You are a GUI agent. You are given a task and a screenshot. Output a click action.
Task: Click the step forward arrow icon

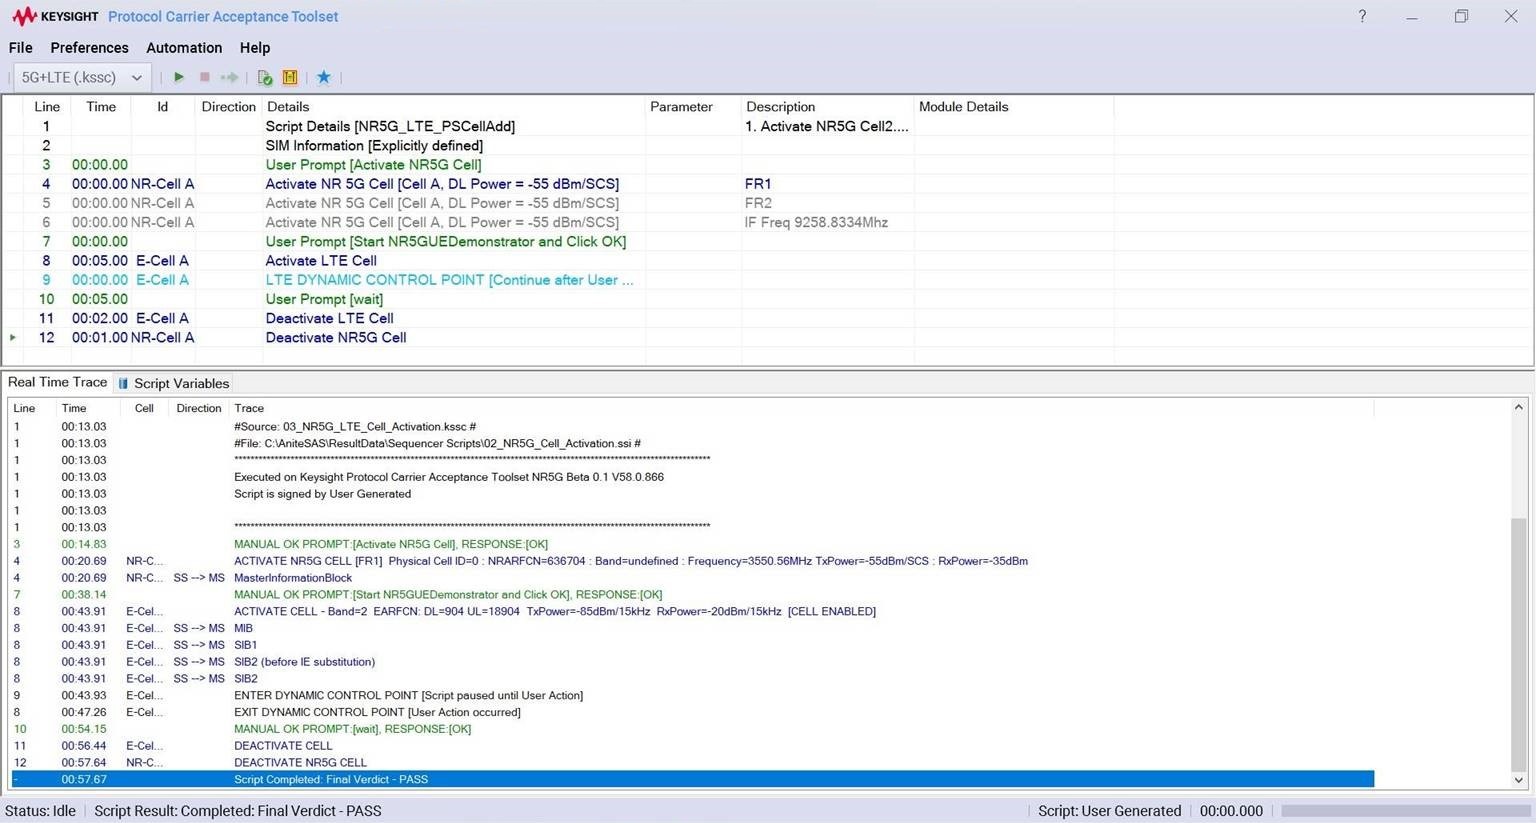tap(230, 77)
